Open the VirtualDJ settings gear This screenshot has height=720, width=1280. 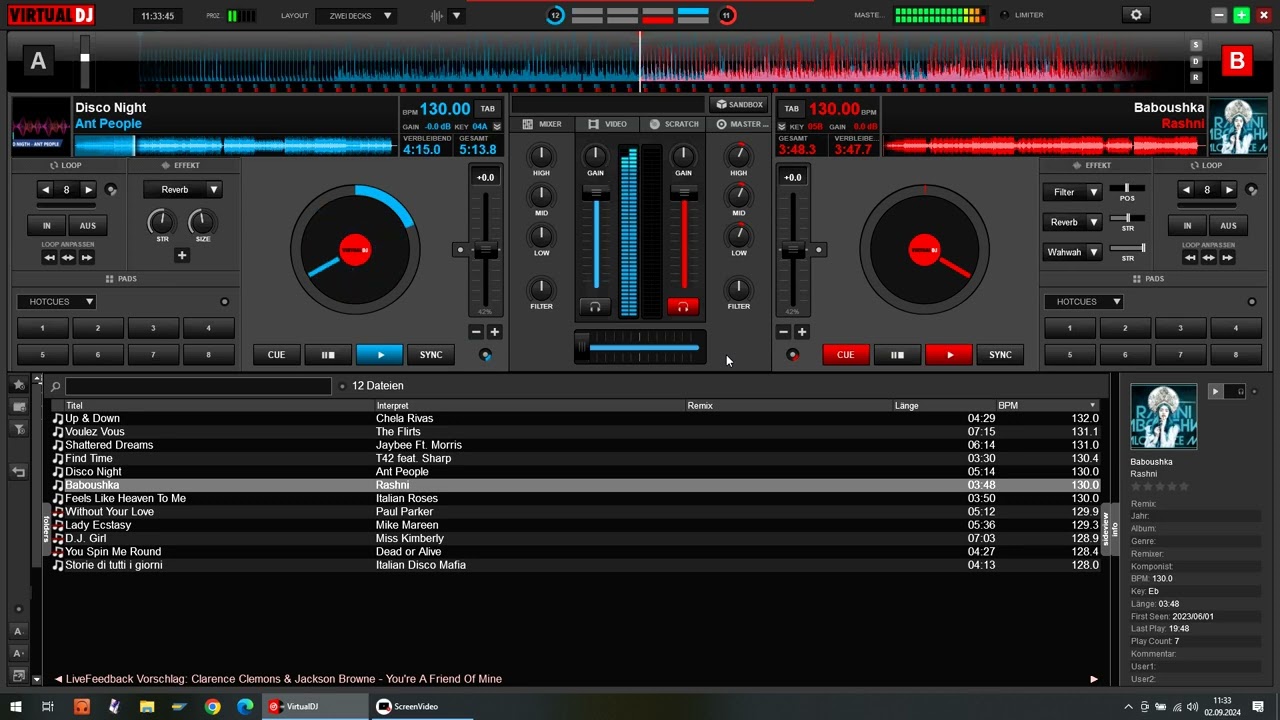1136,15
